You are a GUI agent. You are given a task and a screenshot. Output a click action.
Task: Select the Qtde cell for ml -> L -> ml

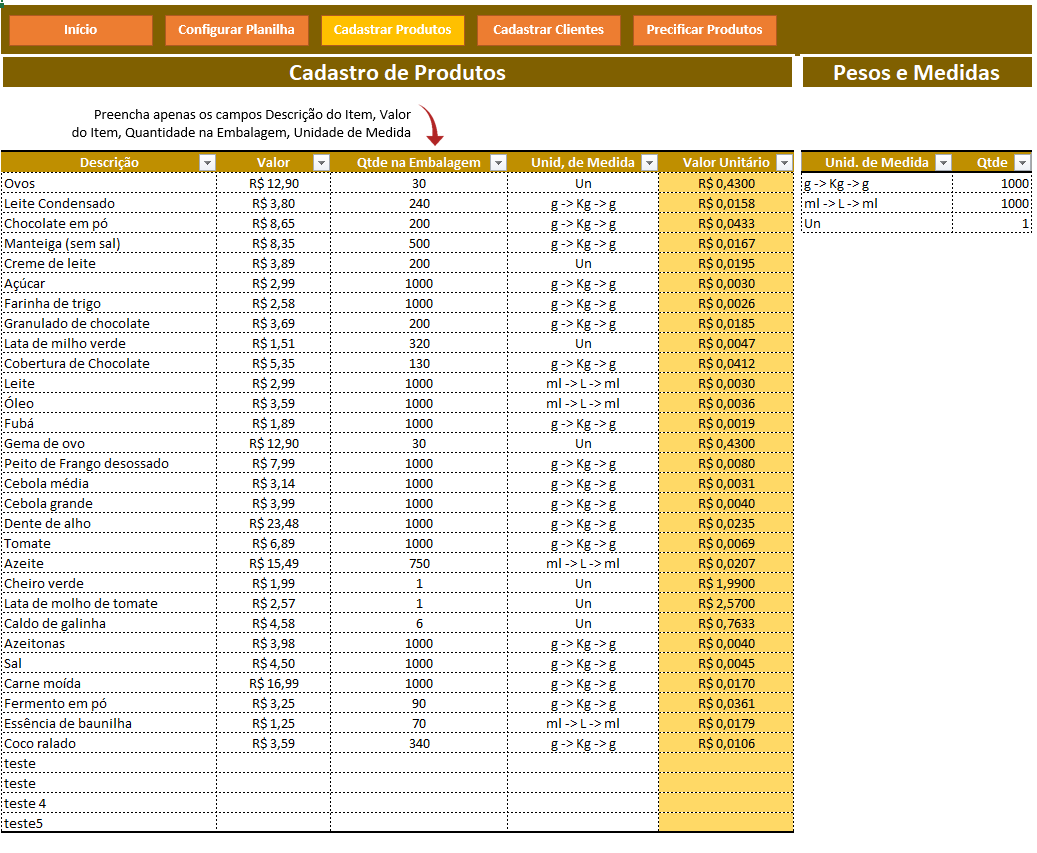990,203
